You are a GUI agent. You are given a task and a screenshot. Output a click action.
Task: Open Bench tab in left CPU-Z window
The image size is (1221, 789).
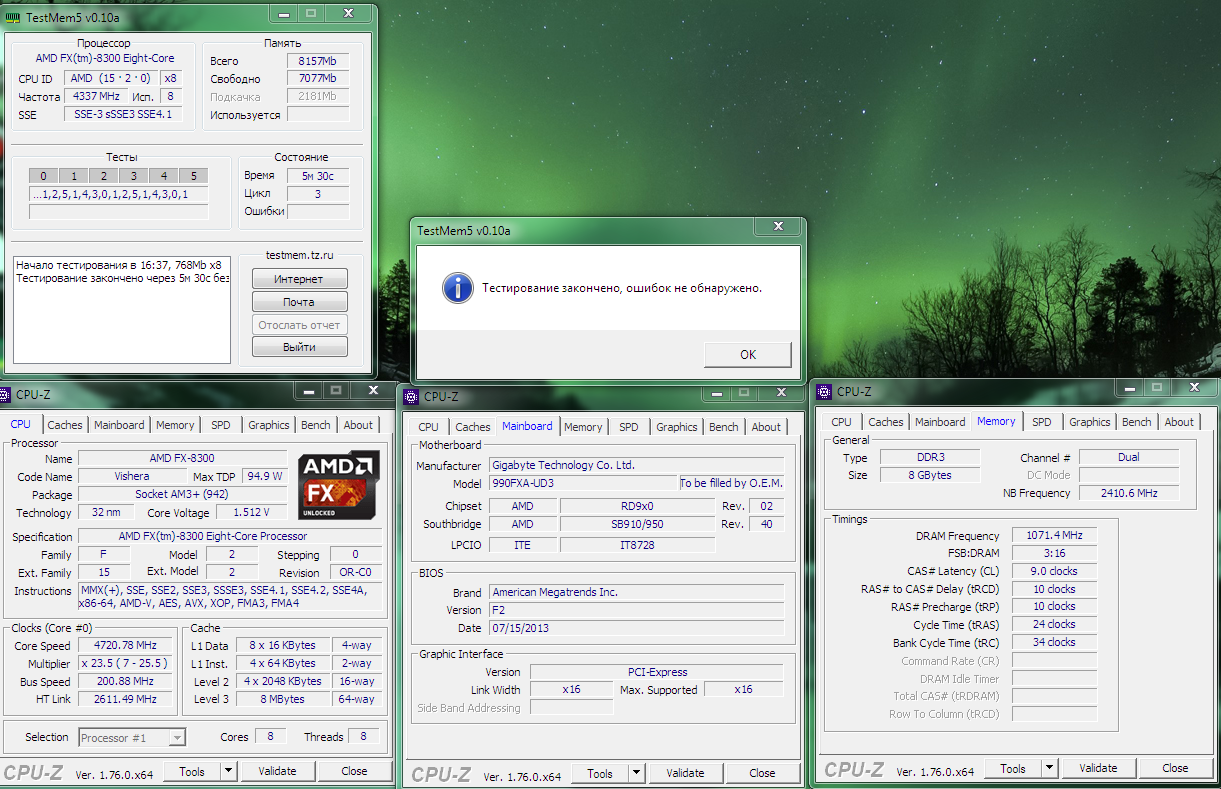pyautogui.click(x=316, y=425)
